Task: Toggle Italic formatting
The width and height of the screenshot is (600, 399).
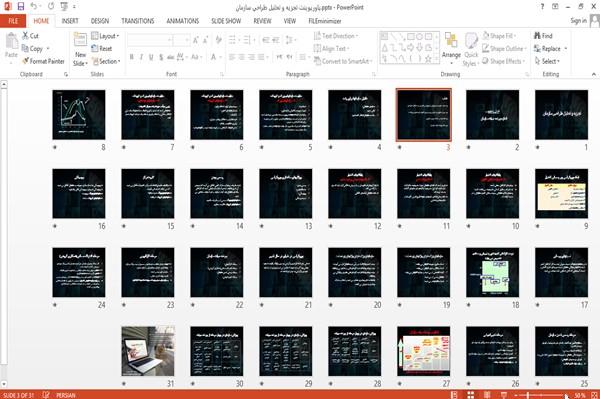Action: point(141,57)
